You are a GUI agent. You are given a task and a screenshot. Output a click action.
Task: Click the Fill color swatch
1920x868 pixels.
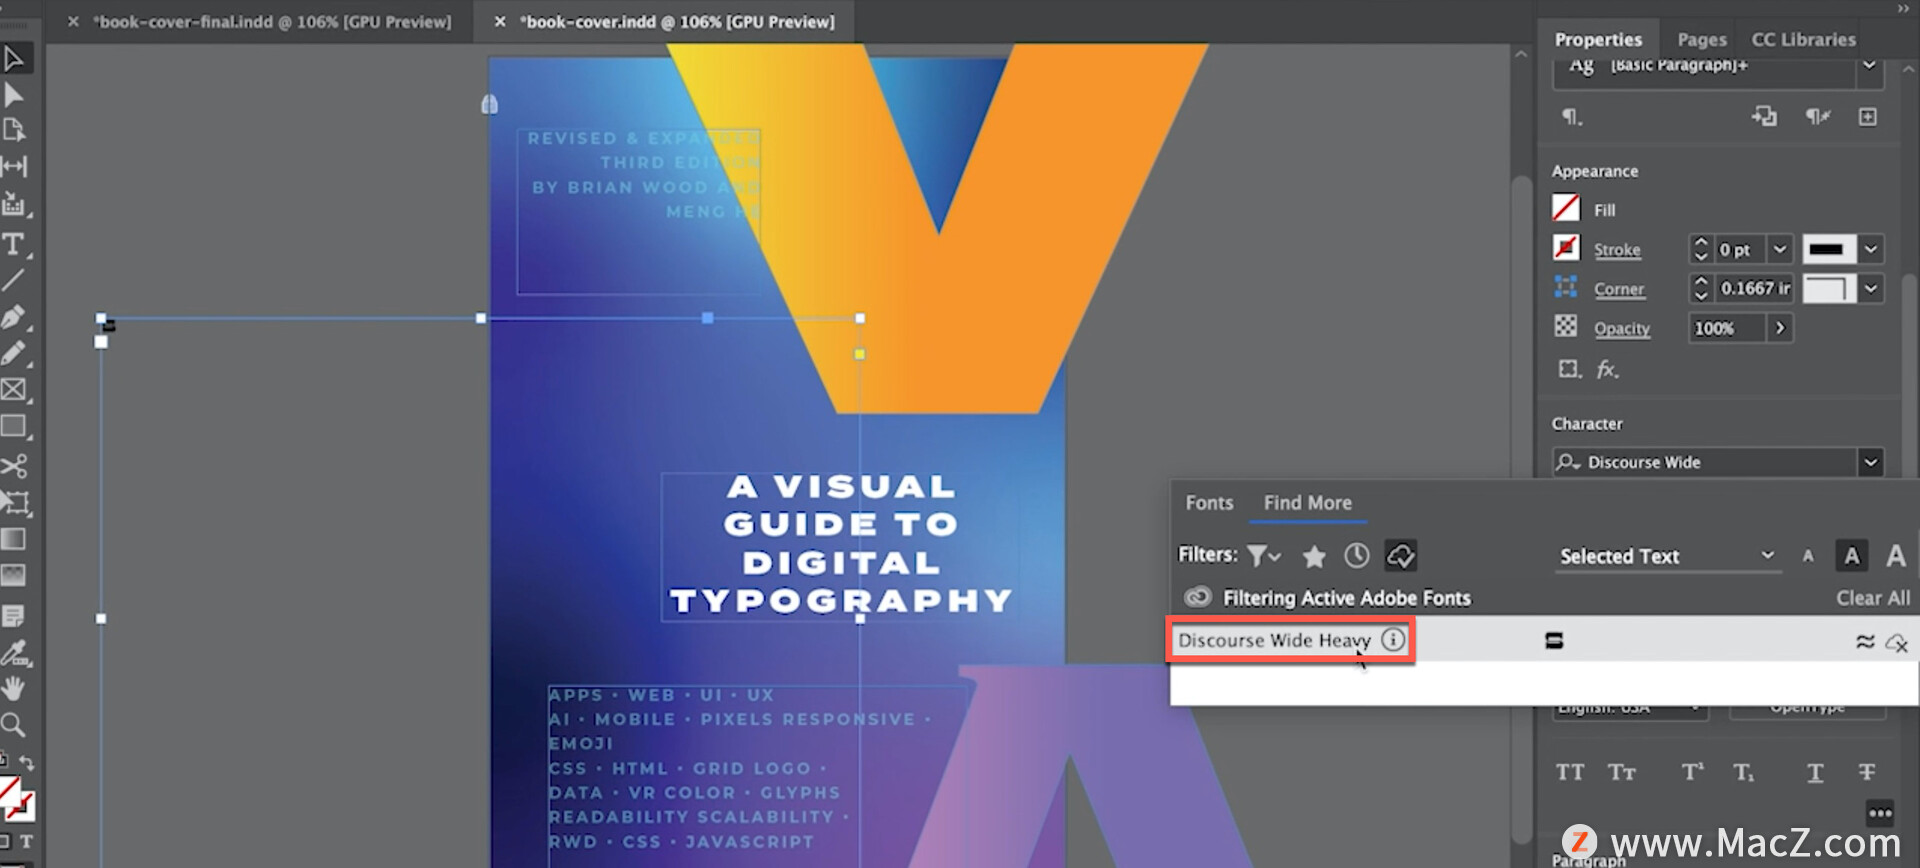1566,208
